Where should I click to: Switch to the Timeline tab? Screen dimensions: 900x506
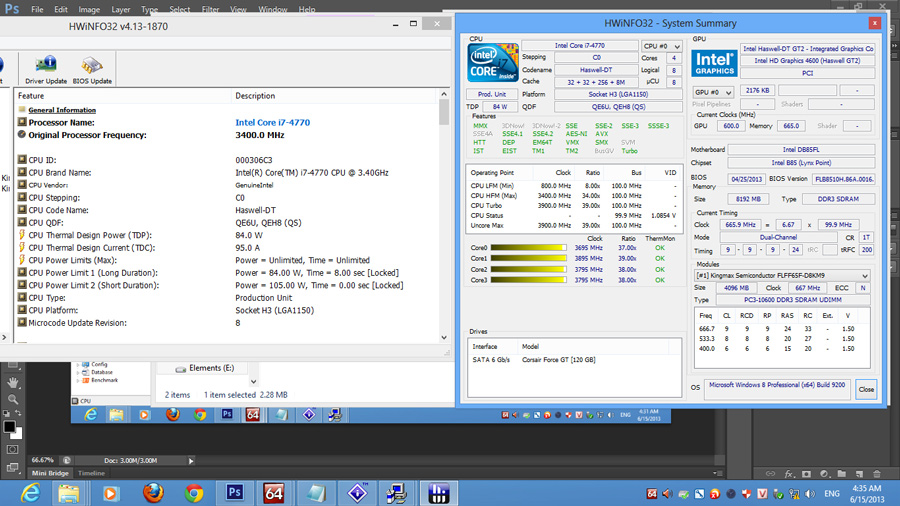91,473
